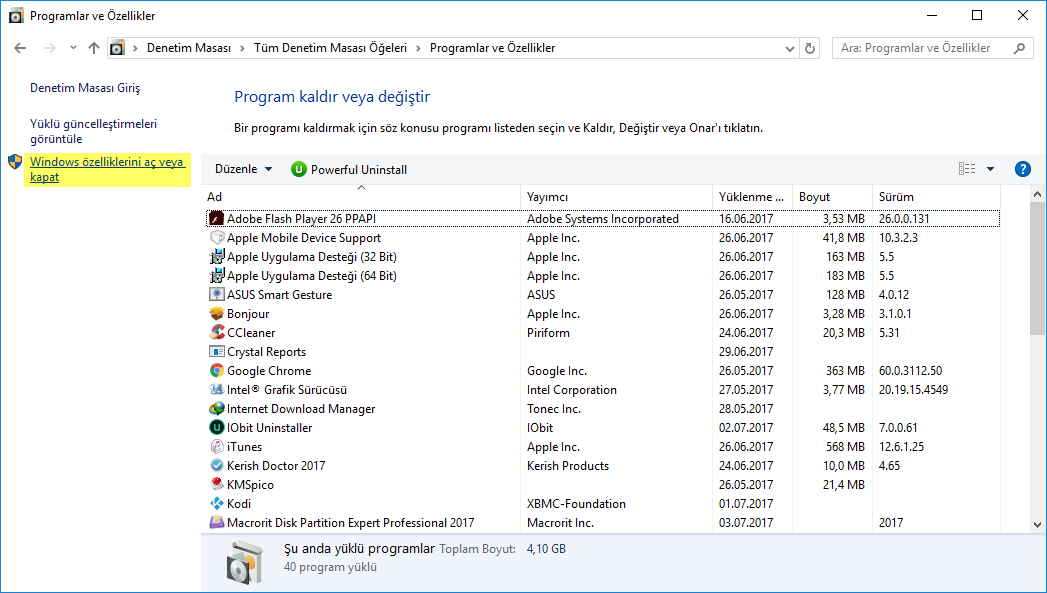Click the 568 MB size cell
Screen dimensions: 1047x593
click(845, 447)
